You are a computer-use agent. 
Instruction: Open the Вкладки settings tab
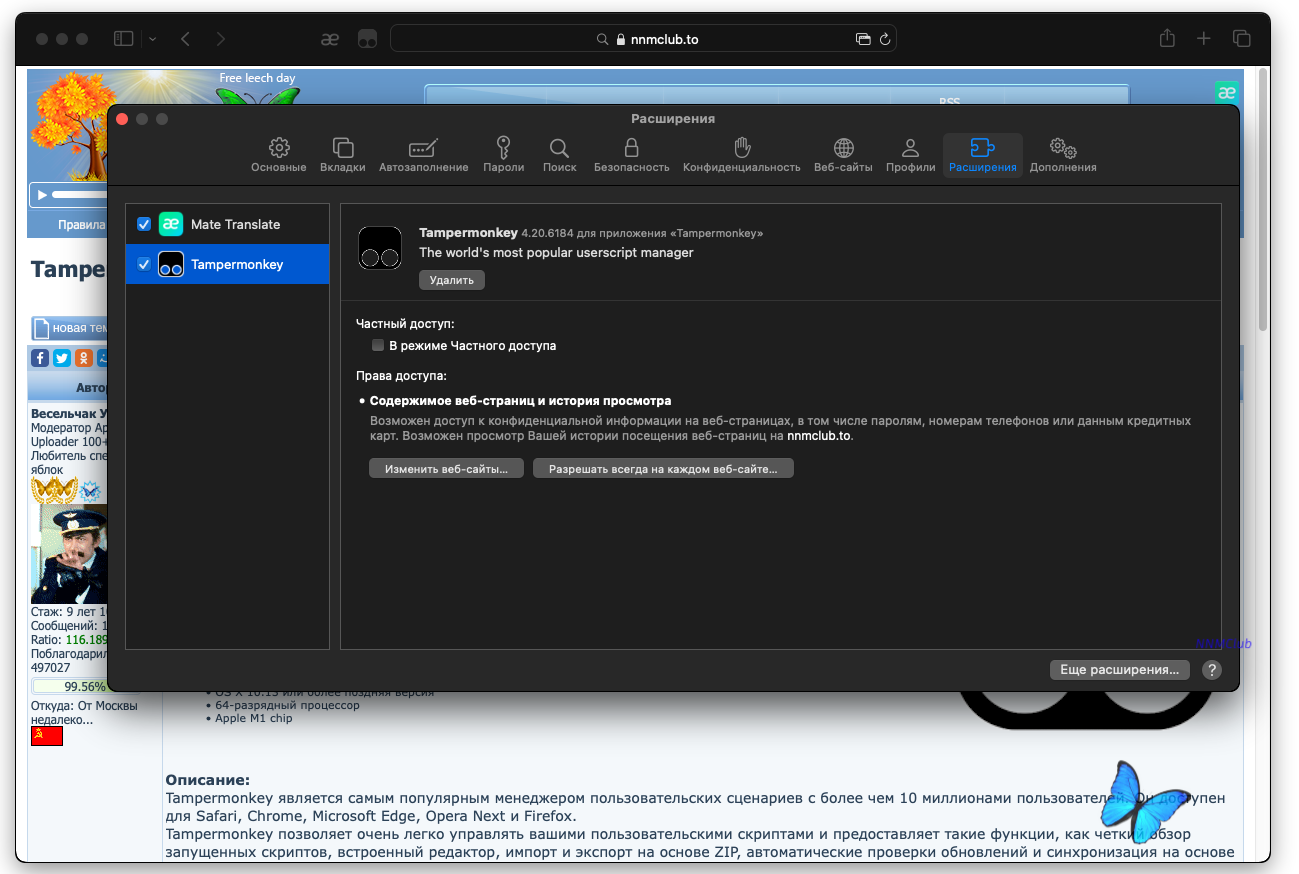tap(343, 155)
